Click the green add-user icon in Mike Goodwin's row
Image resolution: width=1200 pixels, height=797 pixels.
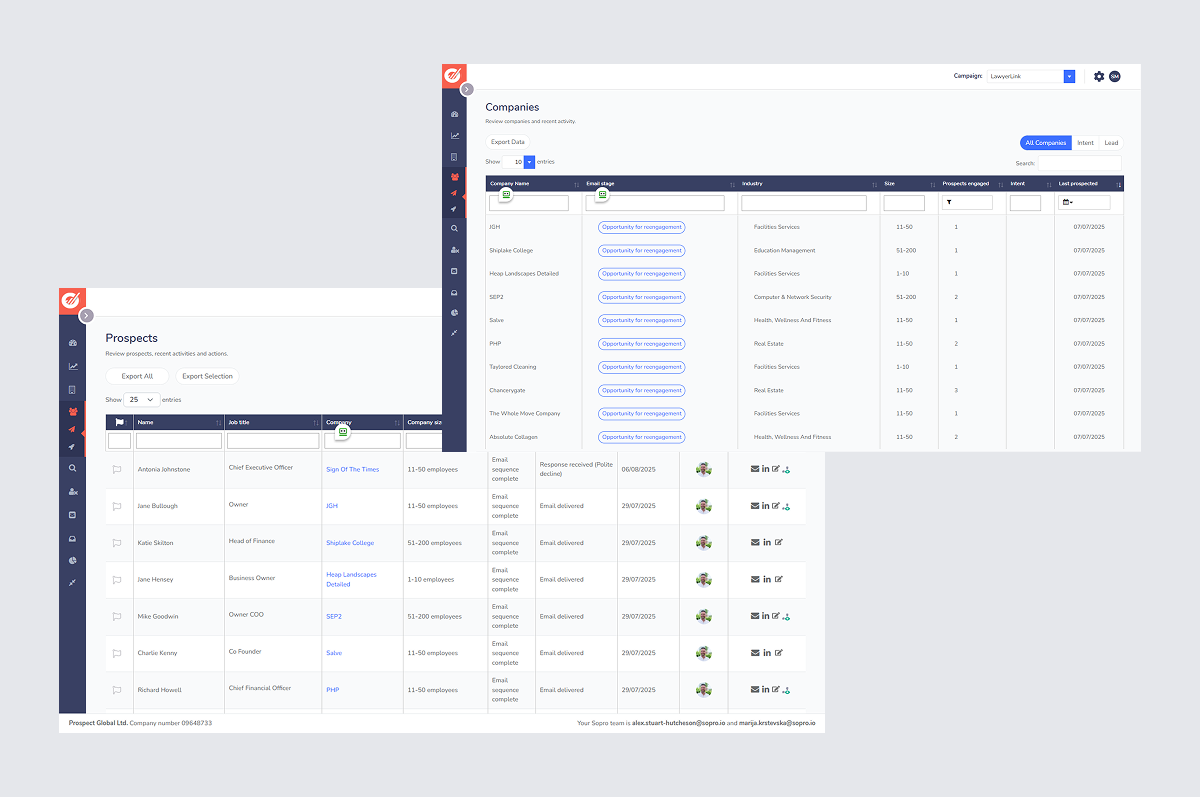coord(787,617)
